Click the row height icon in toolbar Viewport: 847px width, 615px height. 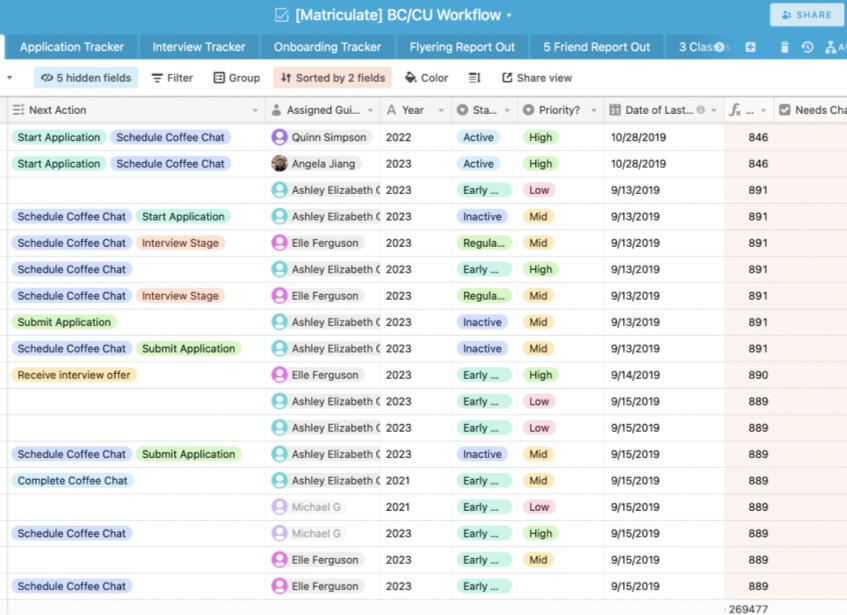[x=475, y=78]
